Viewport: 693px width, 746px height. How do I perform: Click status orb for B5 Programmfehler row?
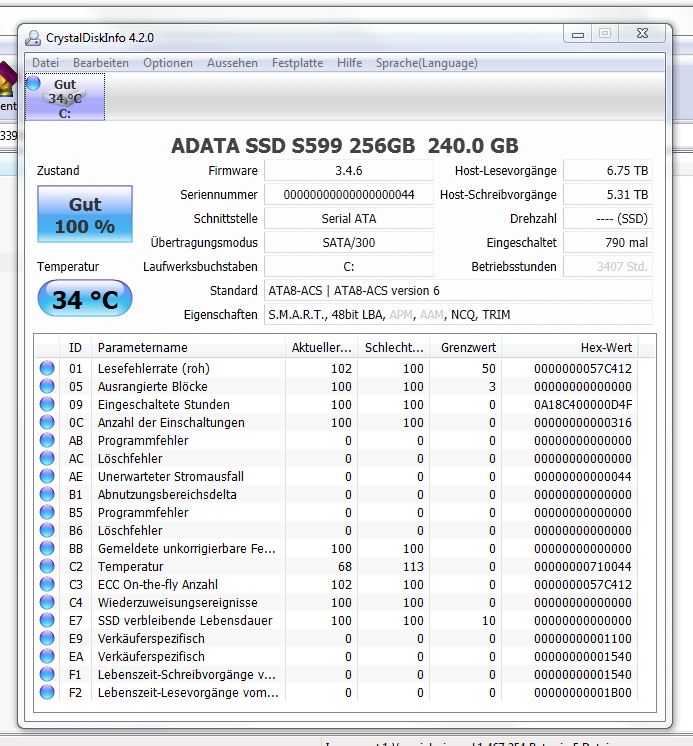point(47,512)
